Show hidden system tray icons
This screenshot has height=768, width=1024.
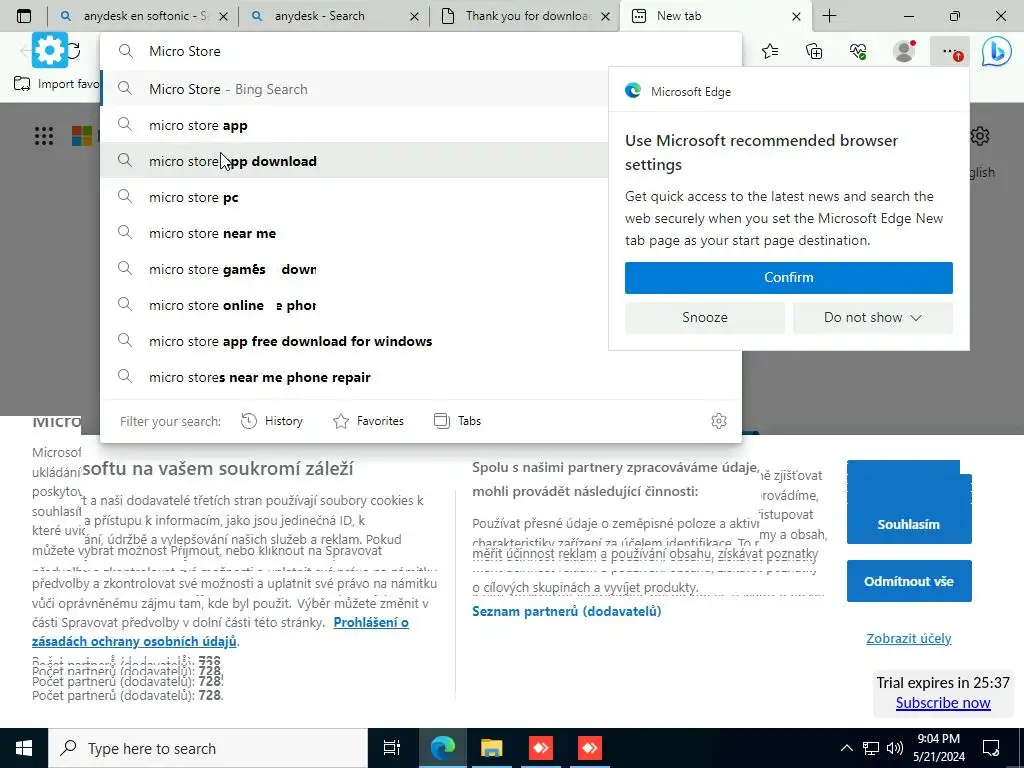click(x=846, y=748)
